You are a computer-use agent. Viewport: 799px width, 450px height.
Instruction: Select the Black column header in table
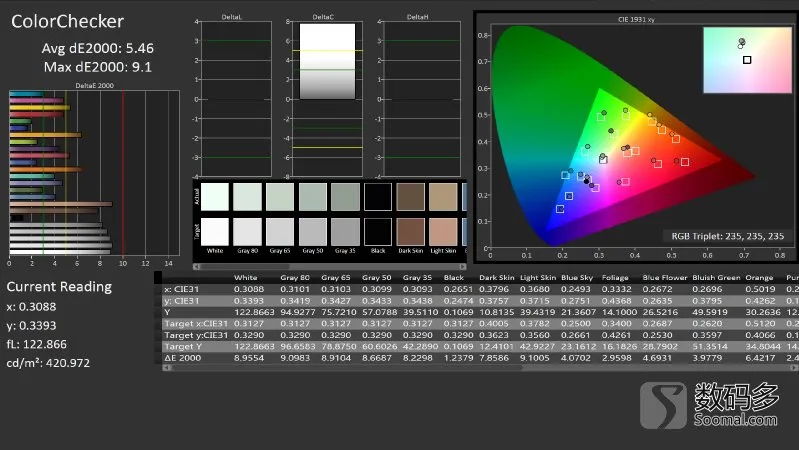[454, 278]
